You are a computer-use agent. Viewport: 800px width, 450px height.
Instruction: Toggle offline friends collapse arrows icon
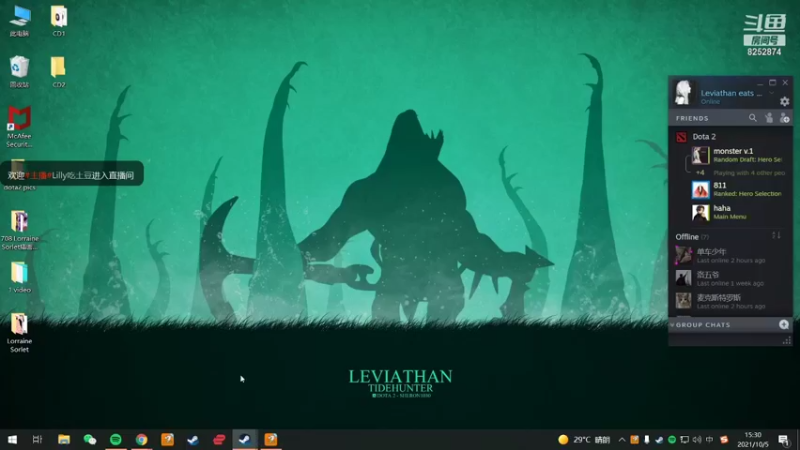pyautogui.click(x=777, y=236)
